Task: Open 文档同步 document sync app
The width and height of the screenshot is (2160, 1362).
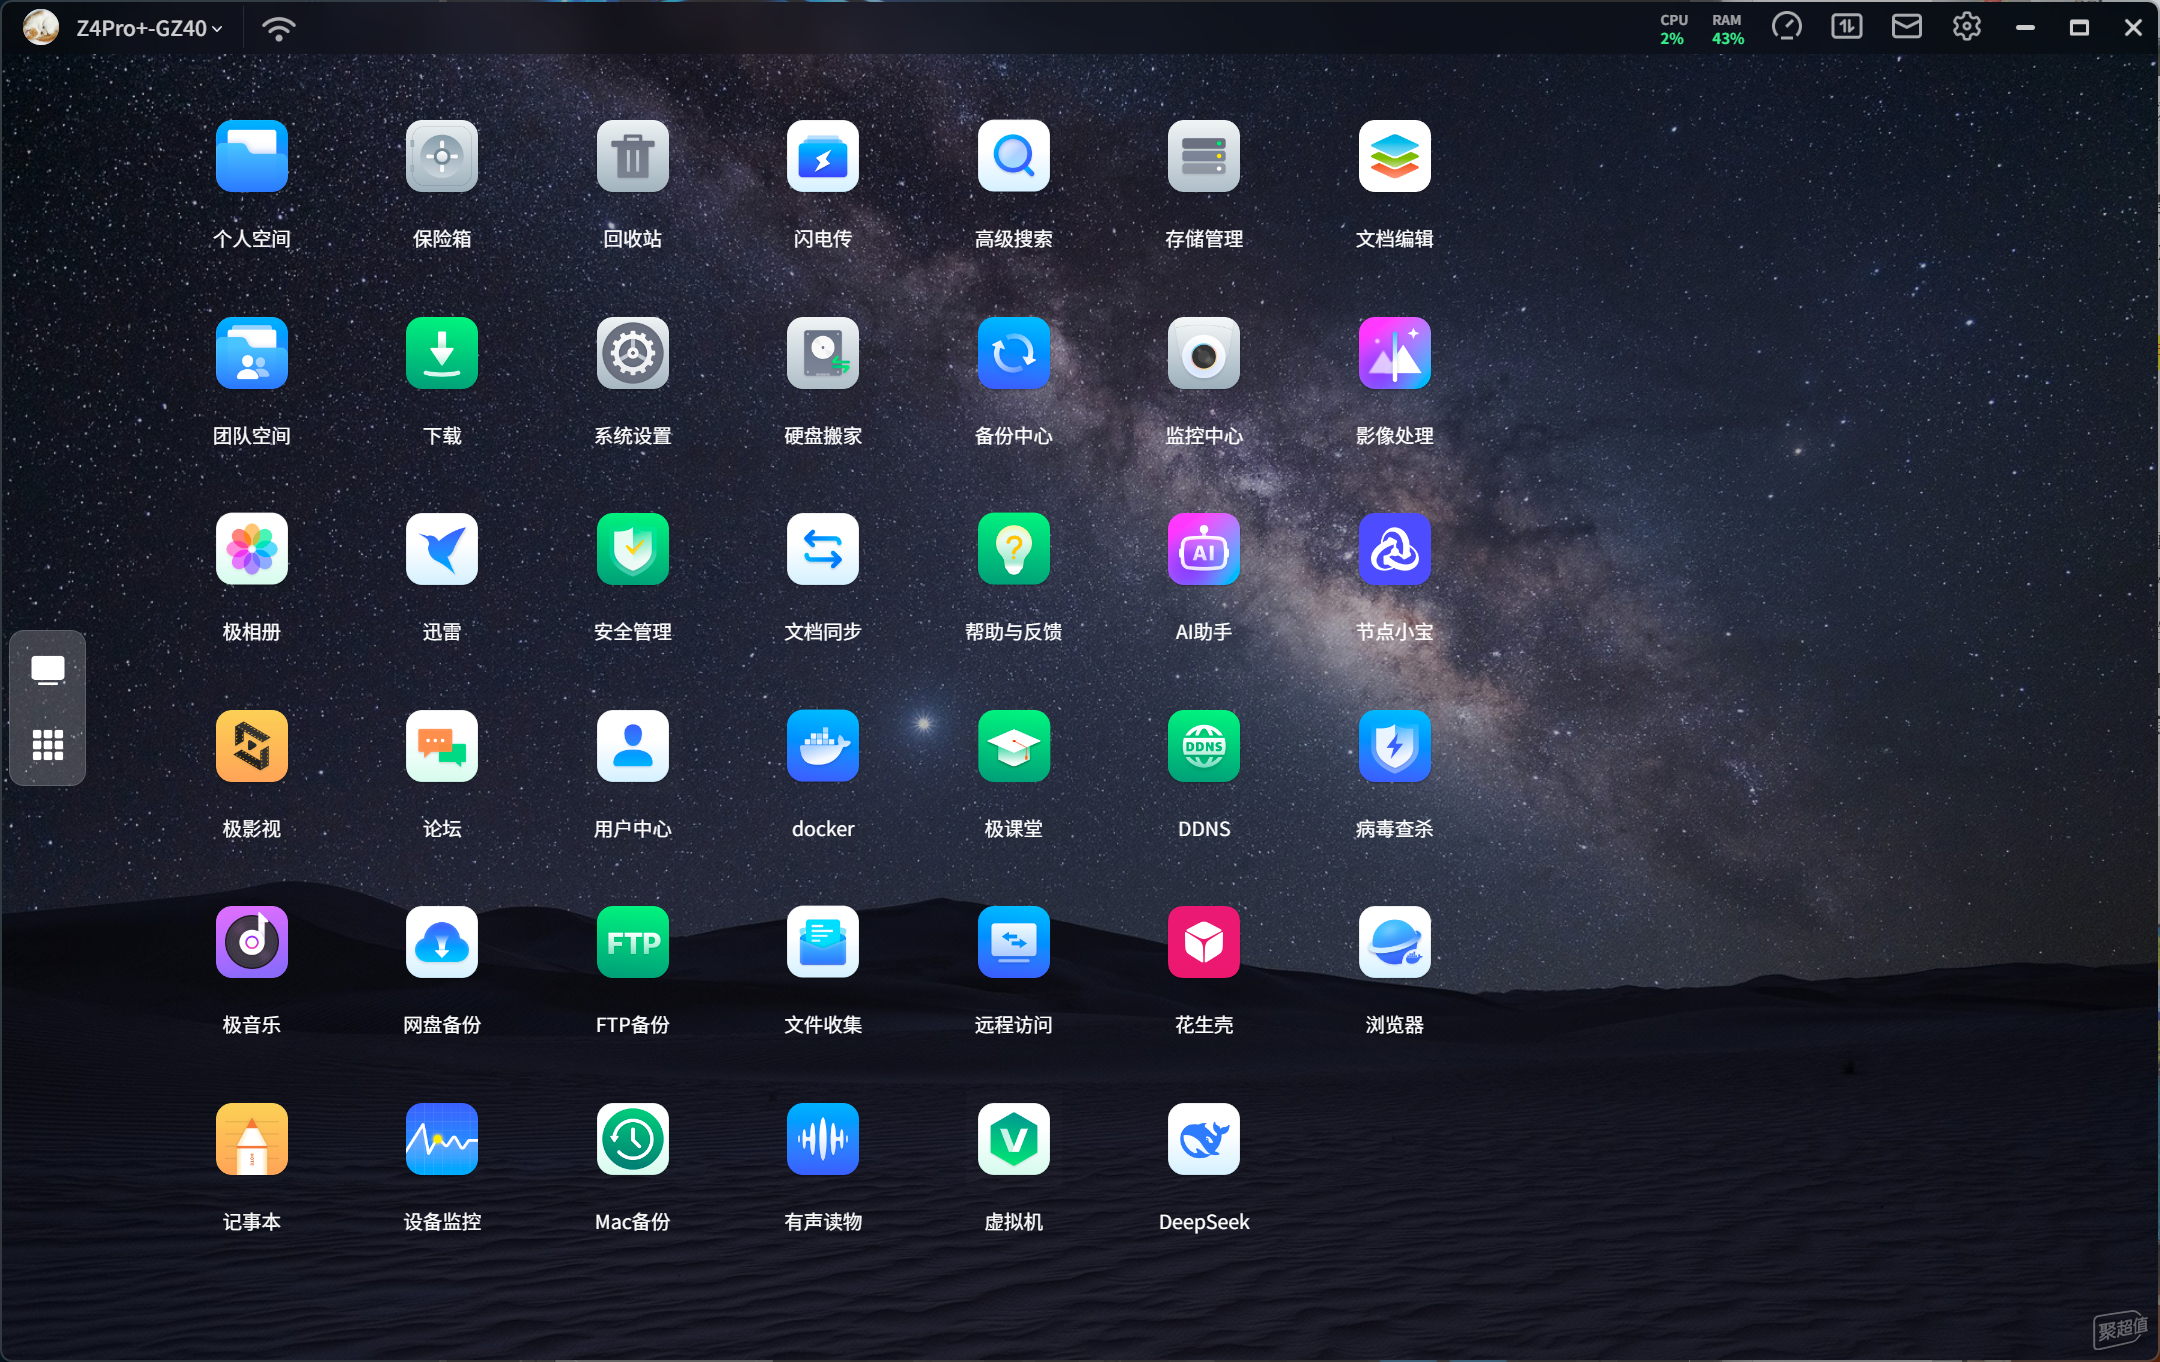Action: 823,550
